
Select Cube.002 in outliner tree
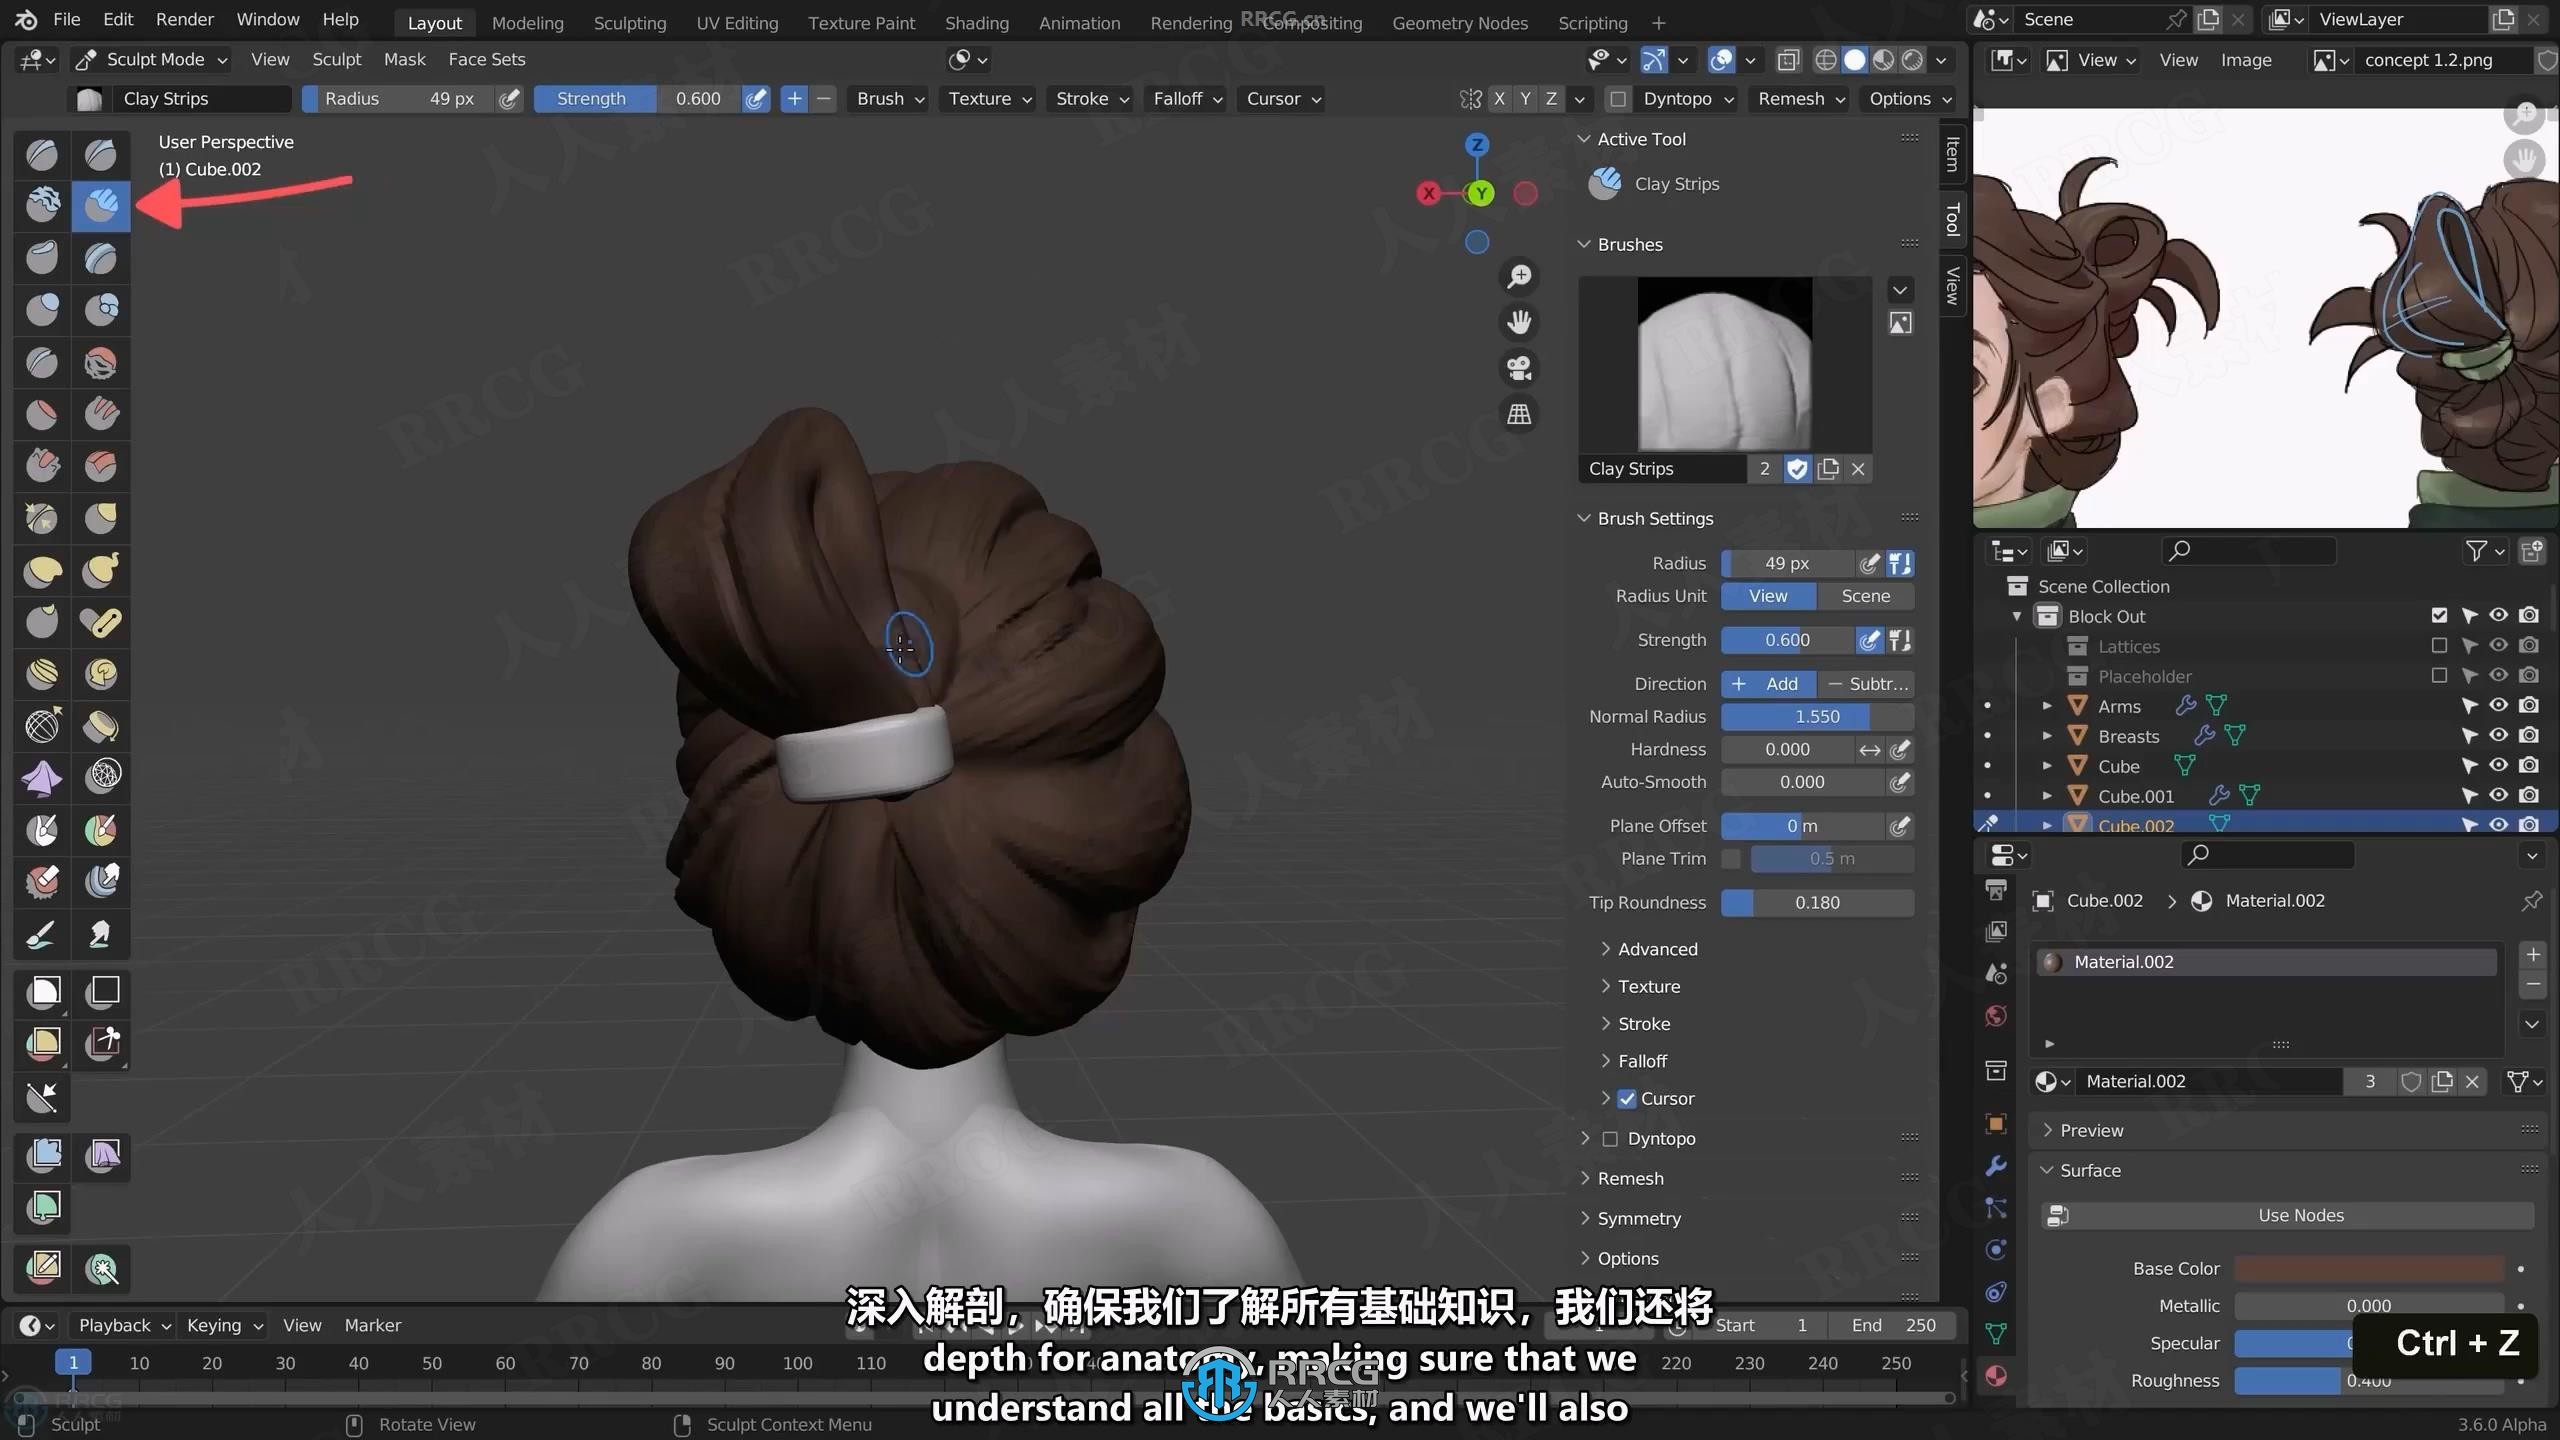[x=2136, y=826]
